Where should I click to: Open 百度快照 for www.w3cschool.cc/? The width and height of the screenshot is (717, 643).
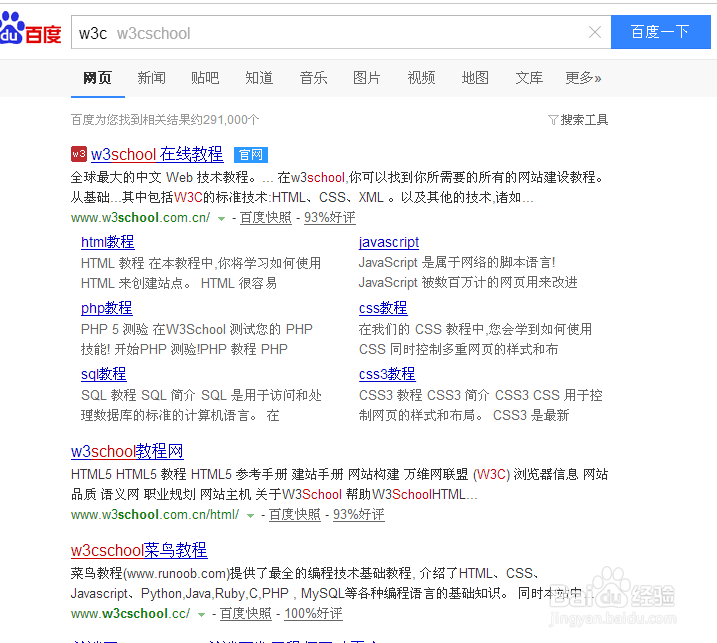[x=246, y=614]
